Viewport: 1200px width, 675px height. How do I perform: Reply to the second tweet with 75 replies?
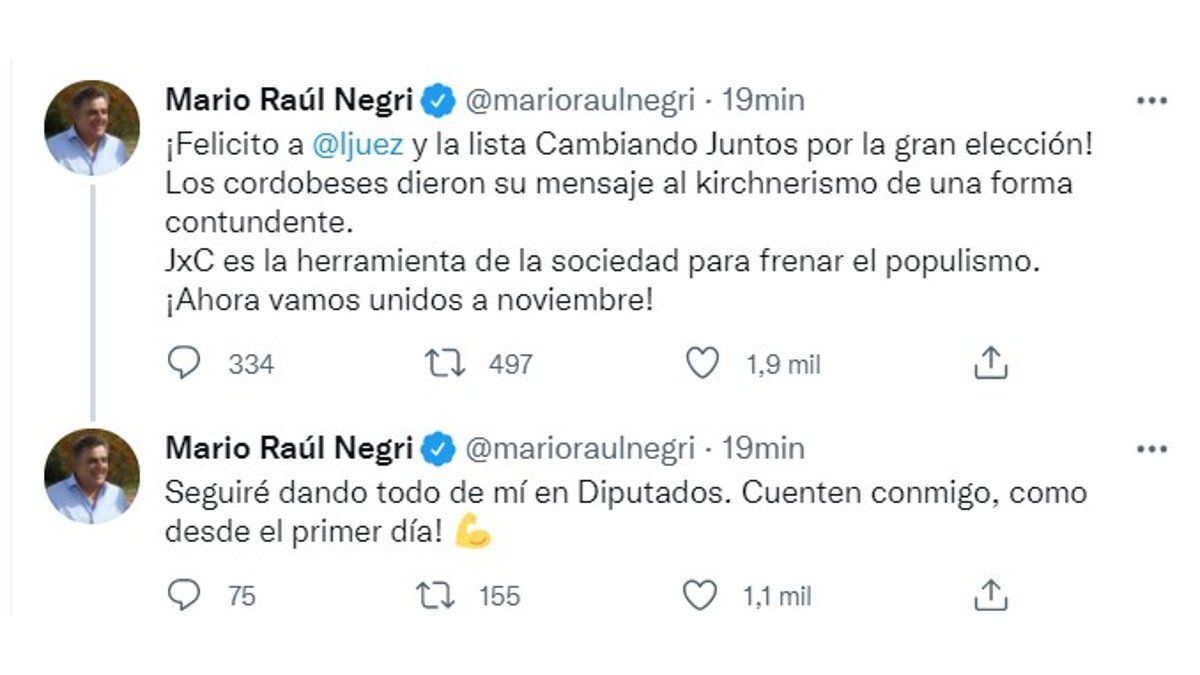184,596
